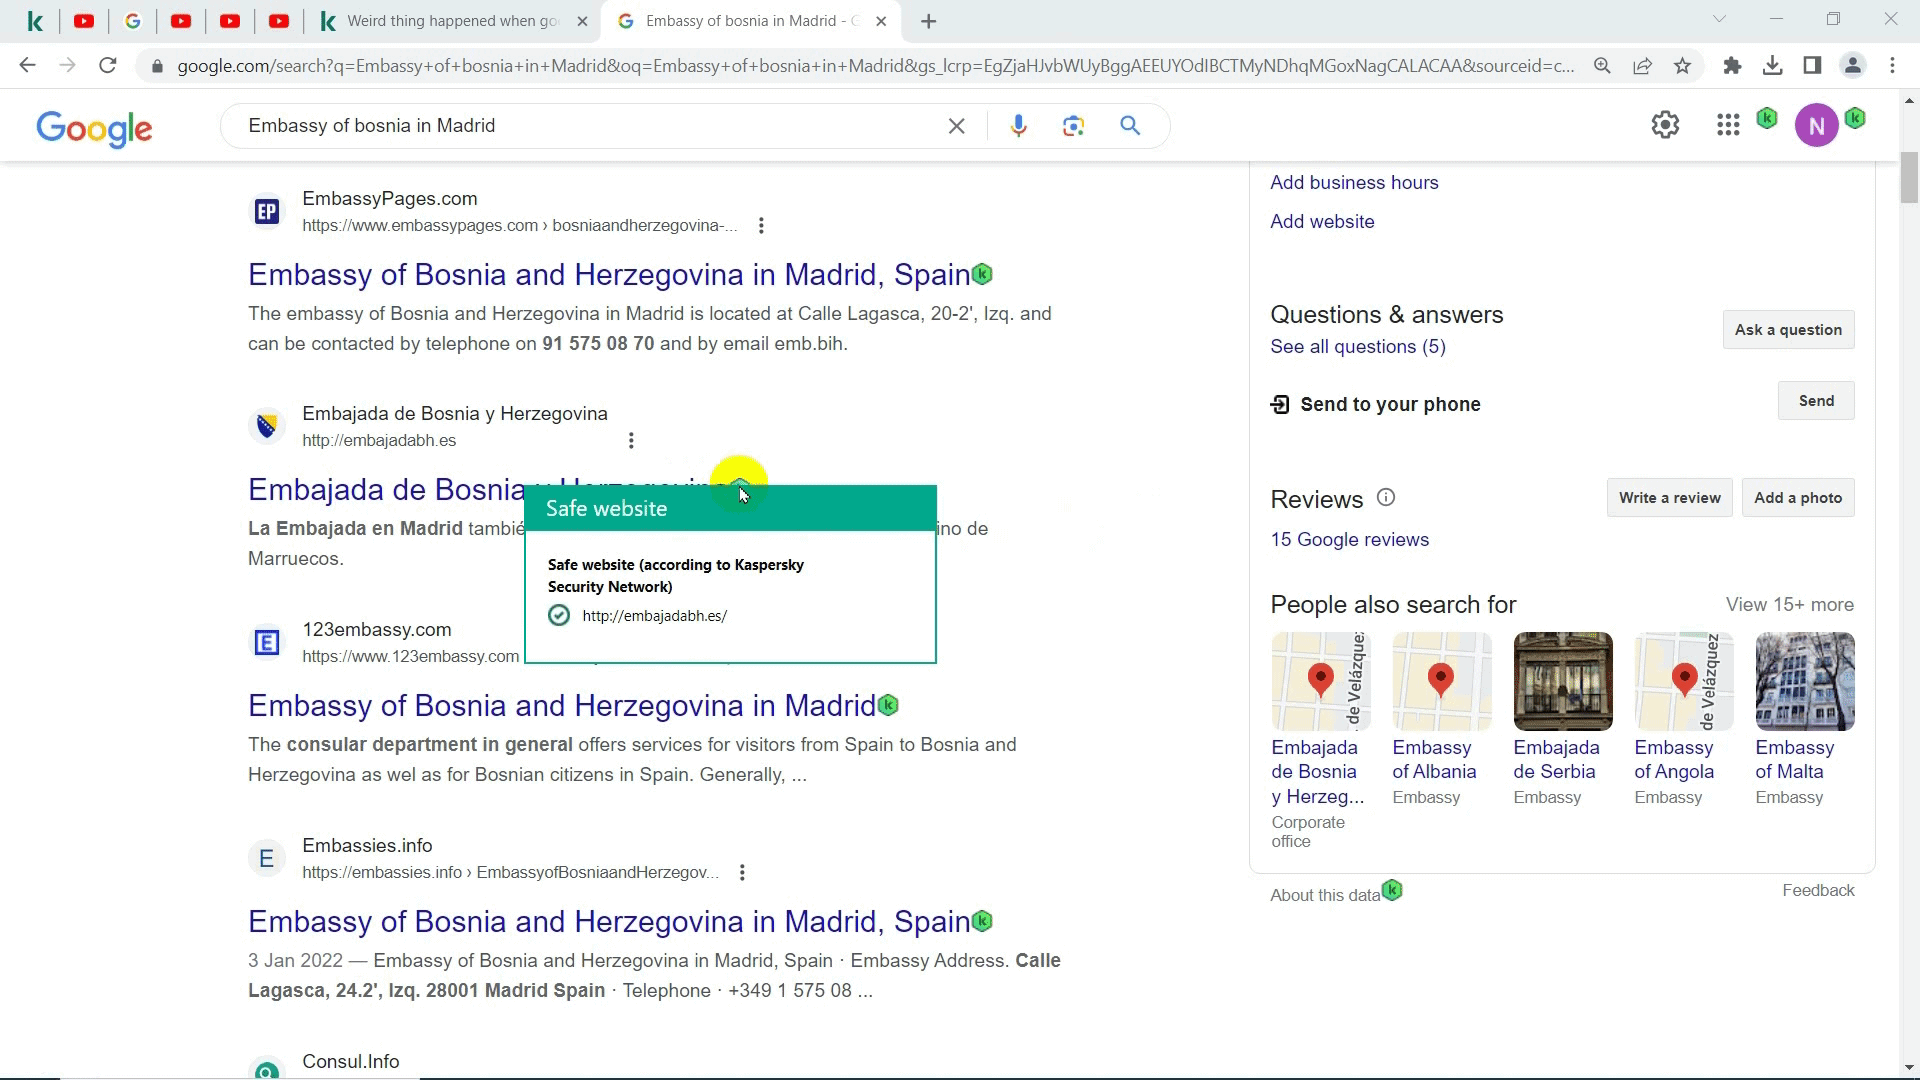Switch to the Weird thing happened tab
Screen dimensions: 1920x1080
click(450, 21)
